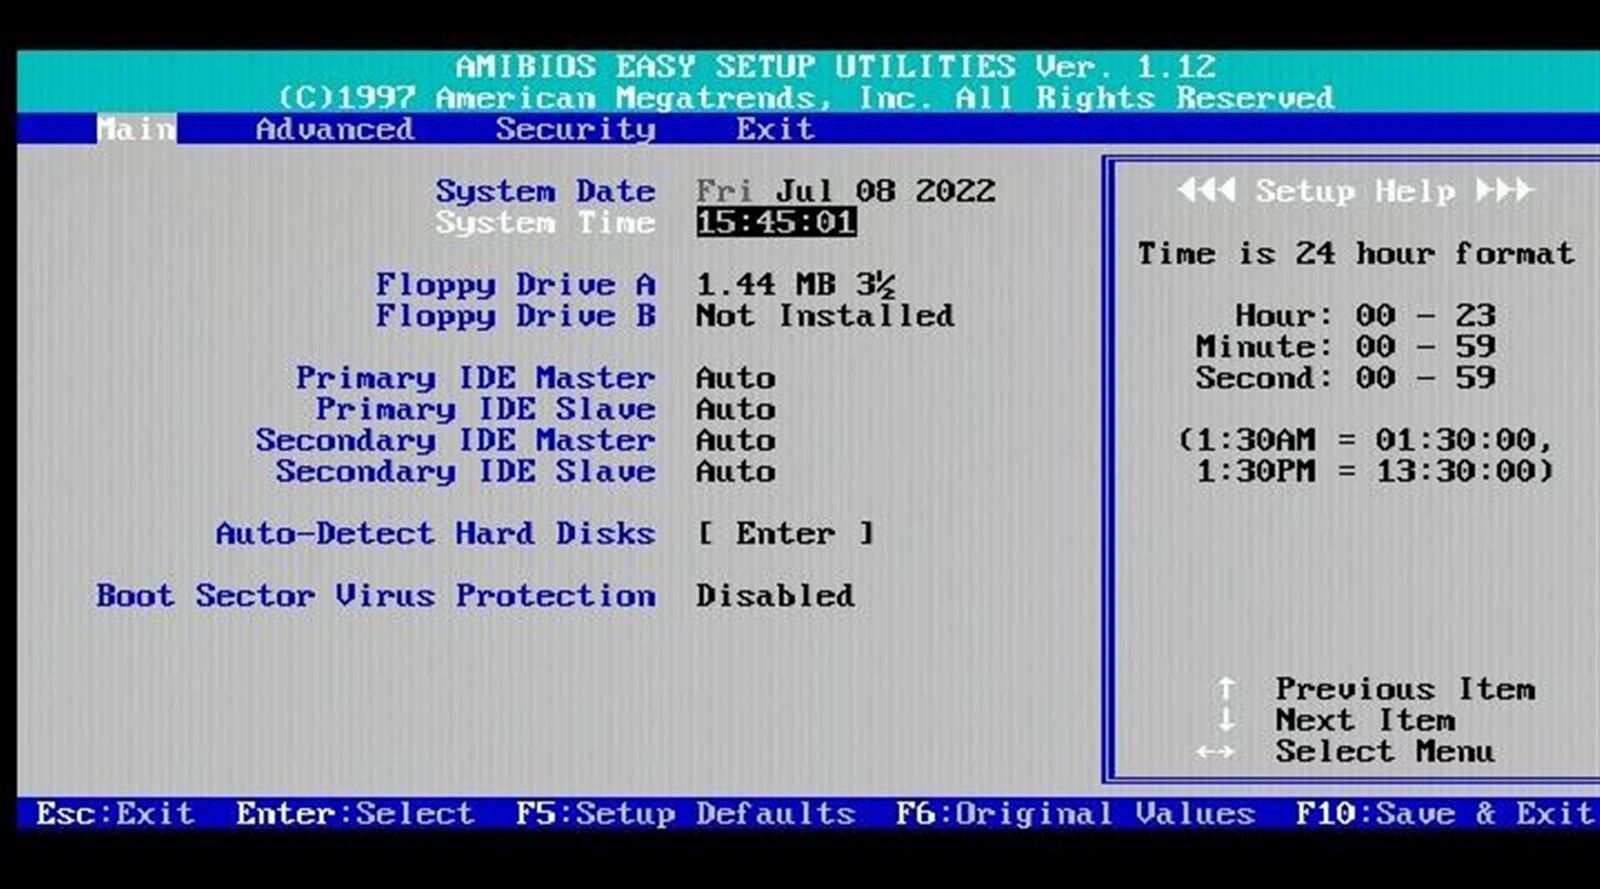Go to the Exit menu

775,129
